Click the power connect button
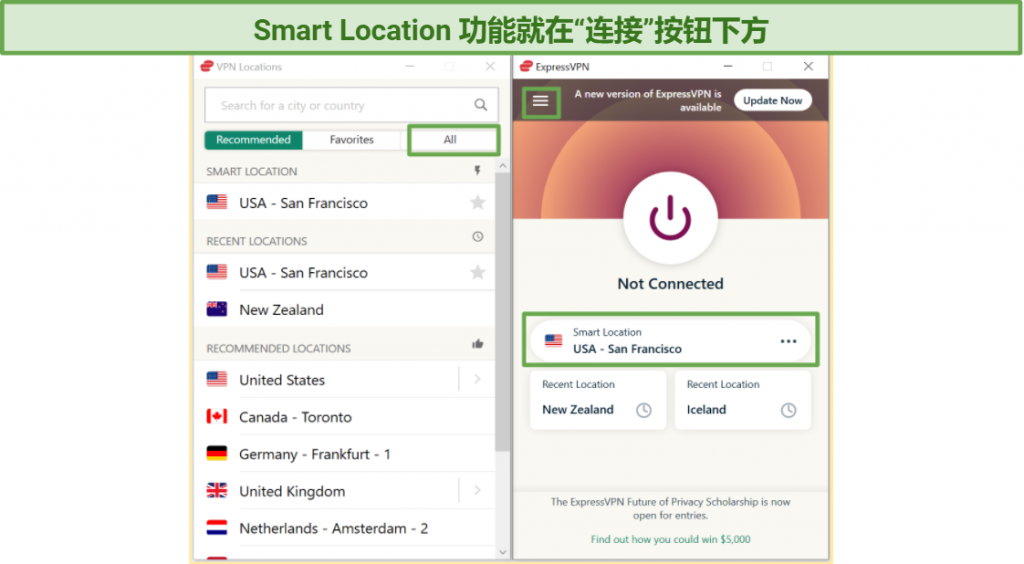 tap(670, 219)
